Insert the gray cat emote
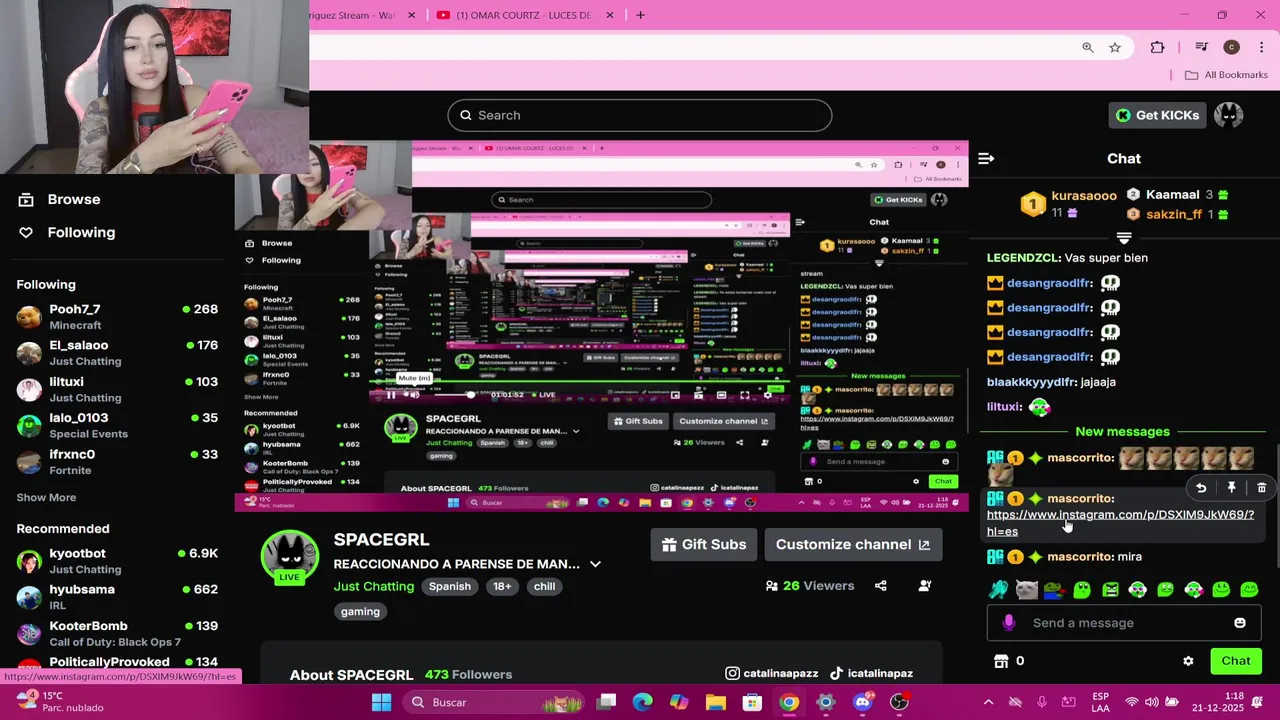 1027,590
